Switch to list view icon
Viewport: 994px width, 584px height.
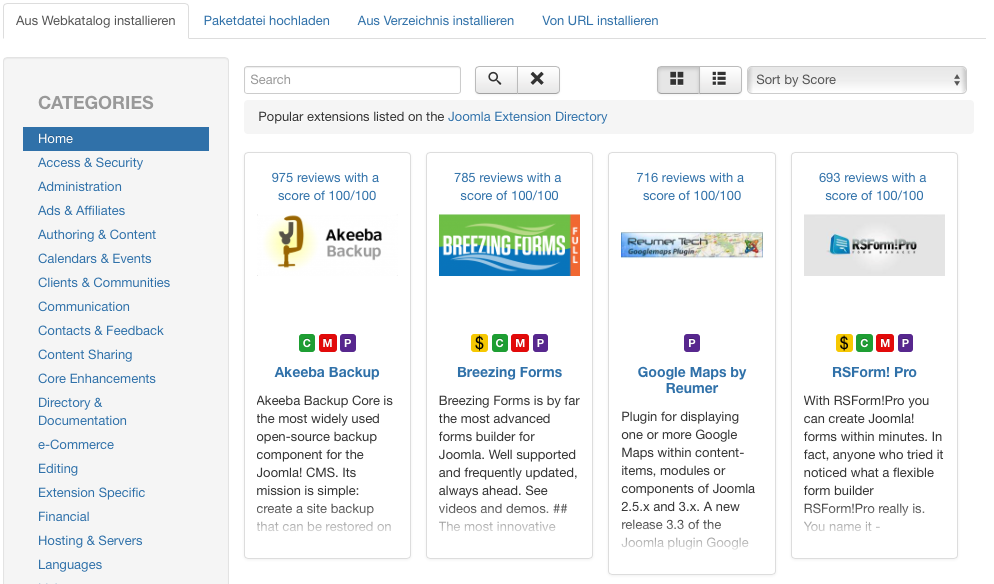[720, 79]
